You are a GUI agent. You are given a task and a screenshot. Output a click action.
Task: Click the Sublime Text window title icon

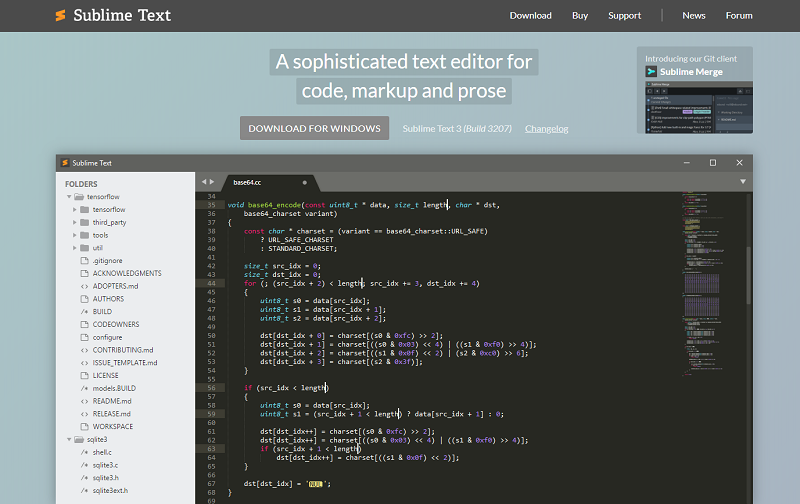65,163
